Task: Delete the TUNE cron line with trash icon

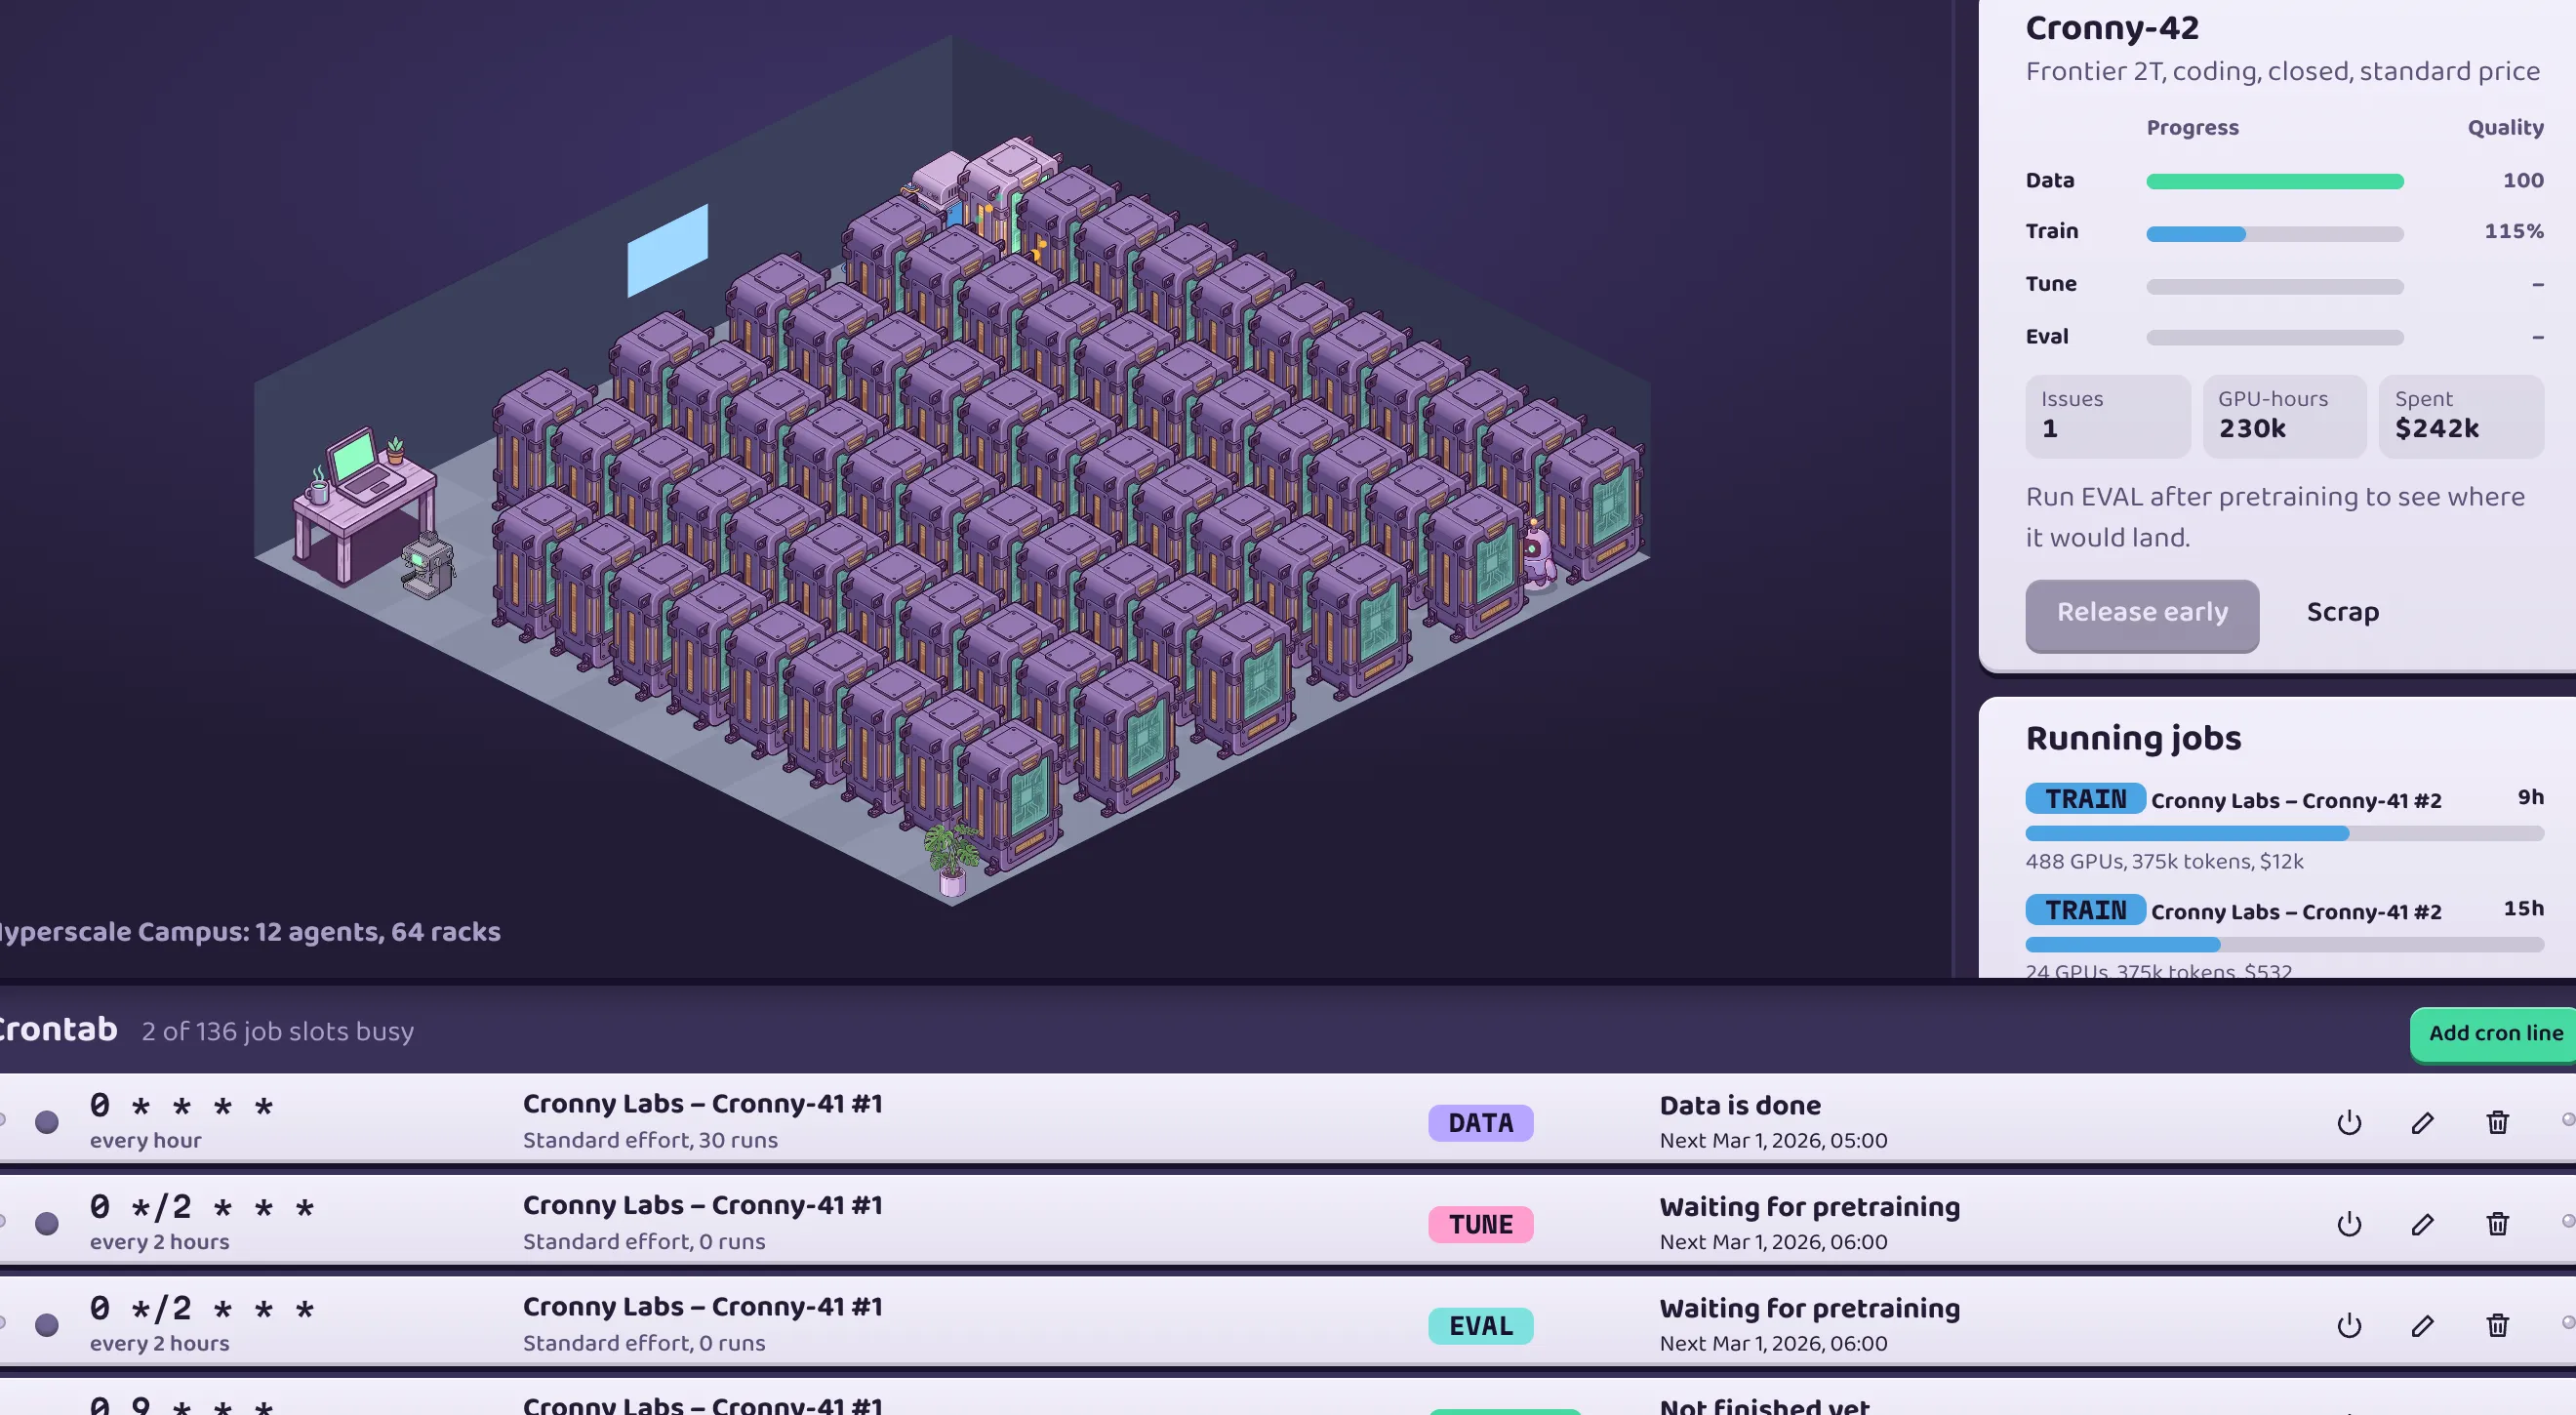Action: click(x=2497, y=1224)
